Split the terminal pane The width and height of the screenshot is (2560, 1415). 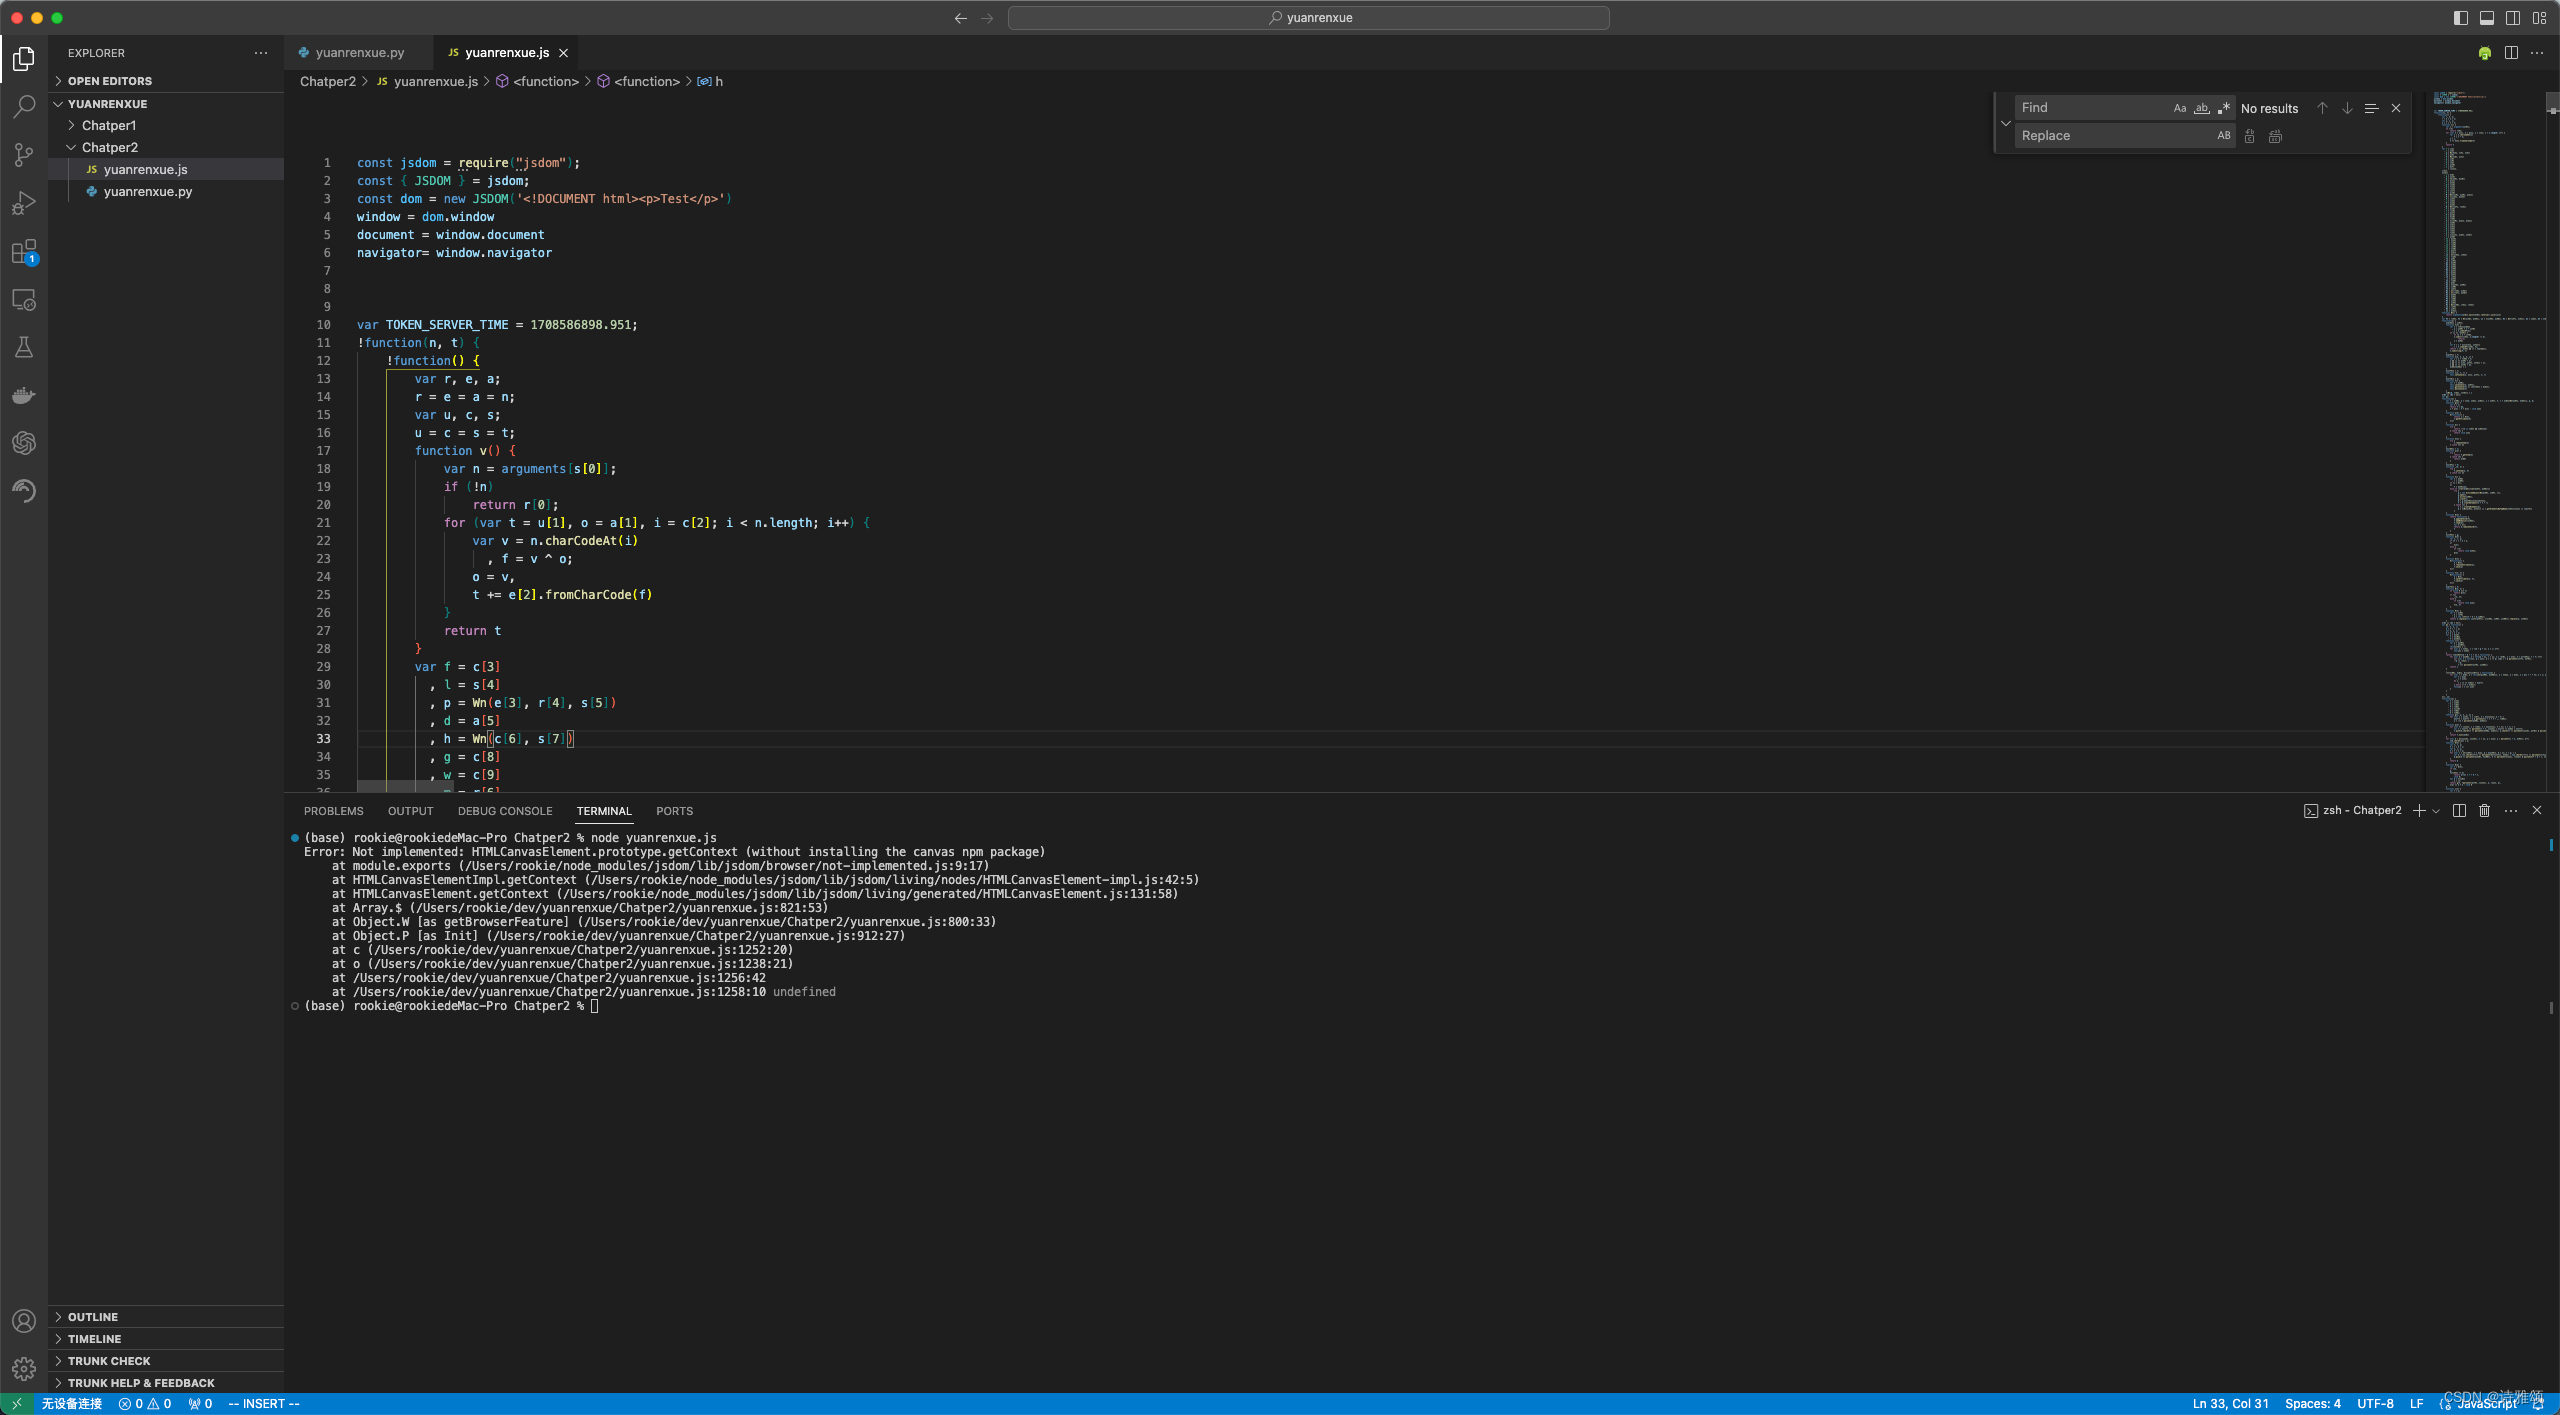click(2459, 811)
